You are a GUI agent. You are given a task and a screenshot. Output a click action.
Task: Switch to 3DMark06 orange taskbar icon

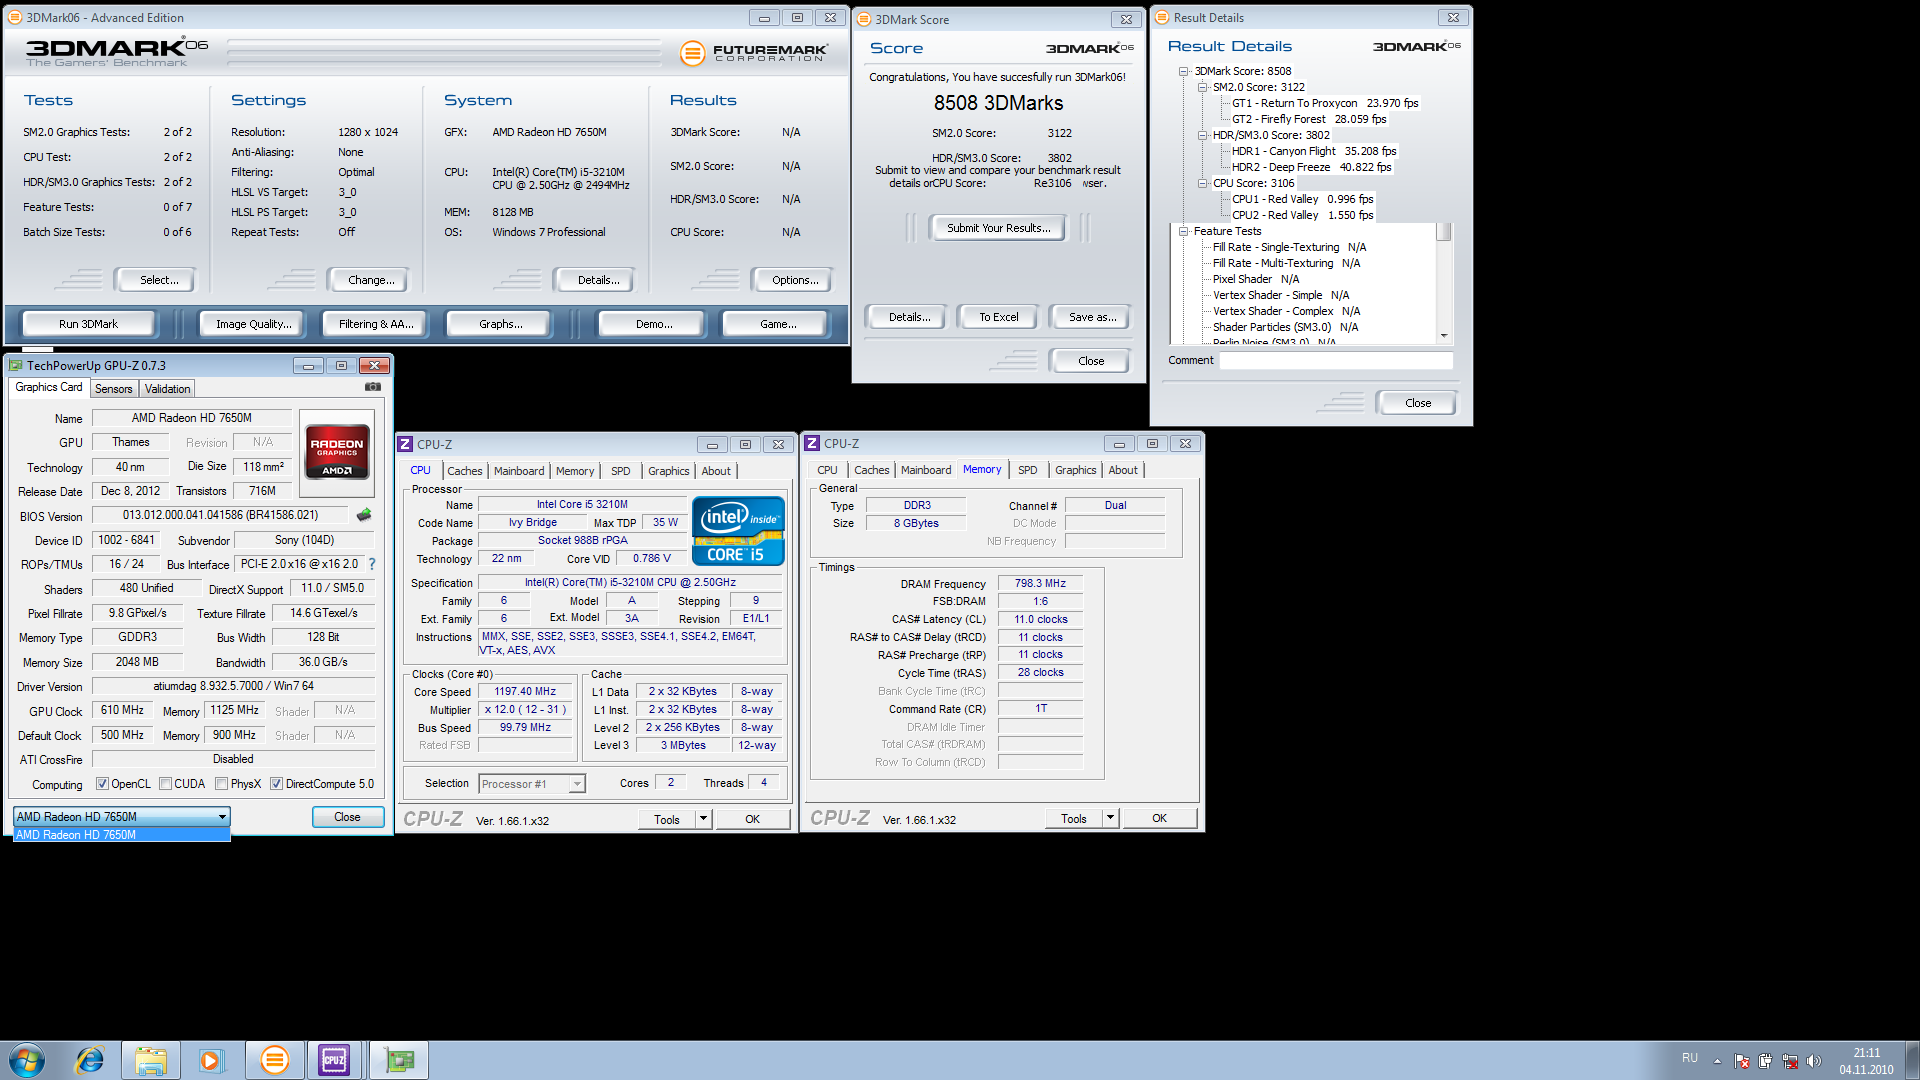click(x=274, y=1060)
